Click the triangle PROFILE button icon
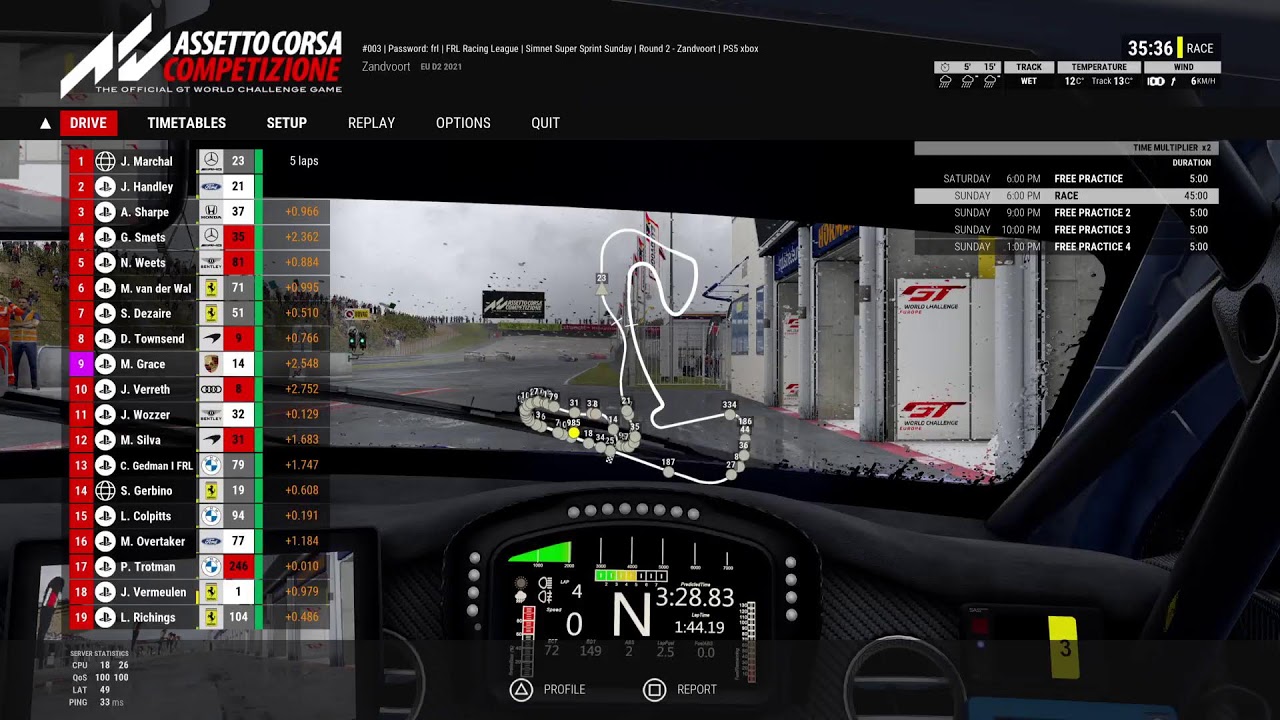Viewport: 1280px width, 720px height. coord(521,690)
